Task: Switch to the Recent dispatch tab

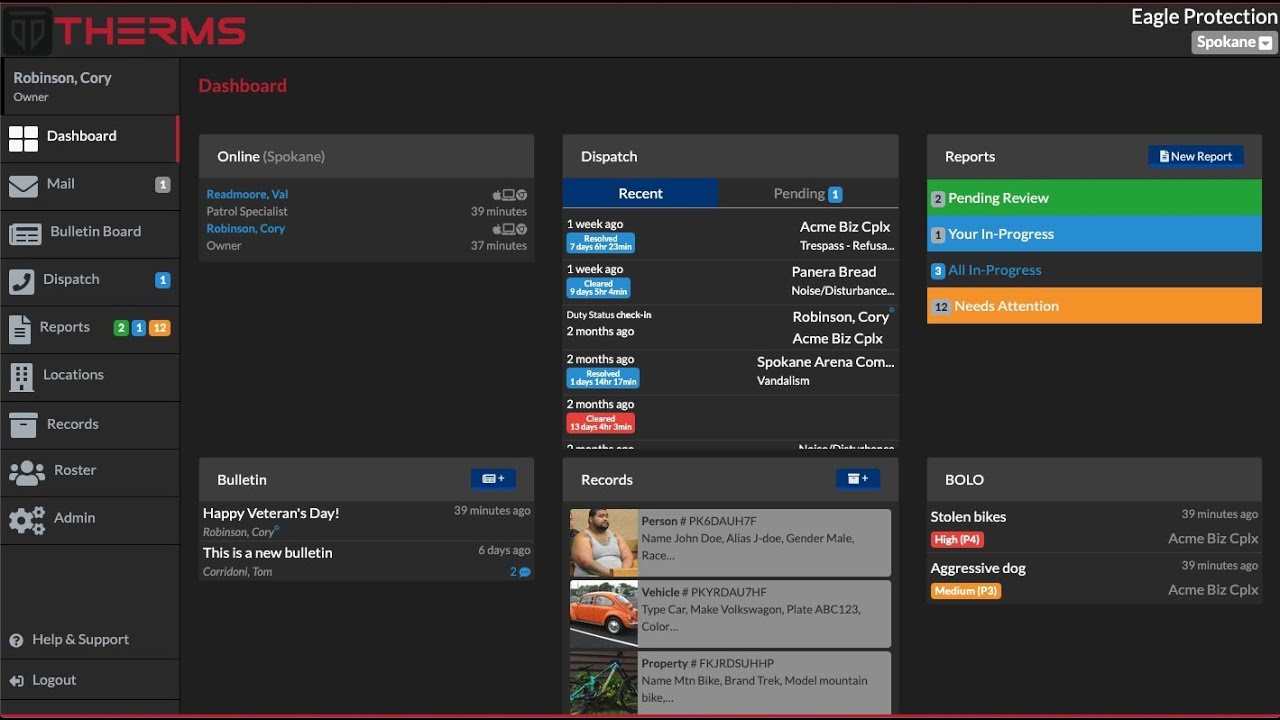Action: [640, 194]
